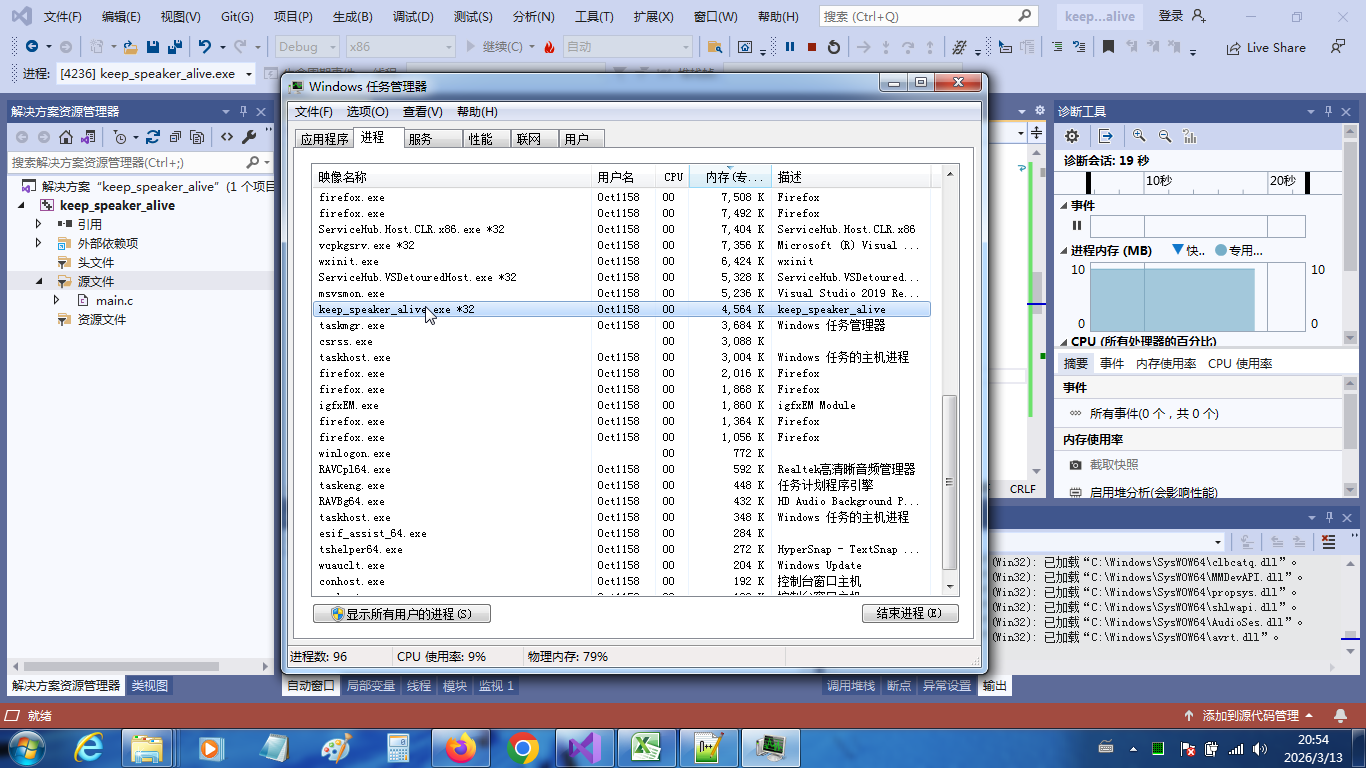This screenshot has width=1366, height=768.
Task: Click the bookmark icon in the main toolbar
Action: (1108, 47)
